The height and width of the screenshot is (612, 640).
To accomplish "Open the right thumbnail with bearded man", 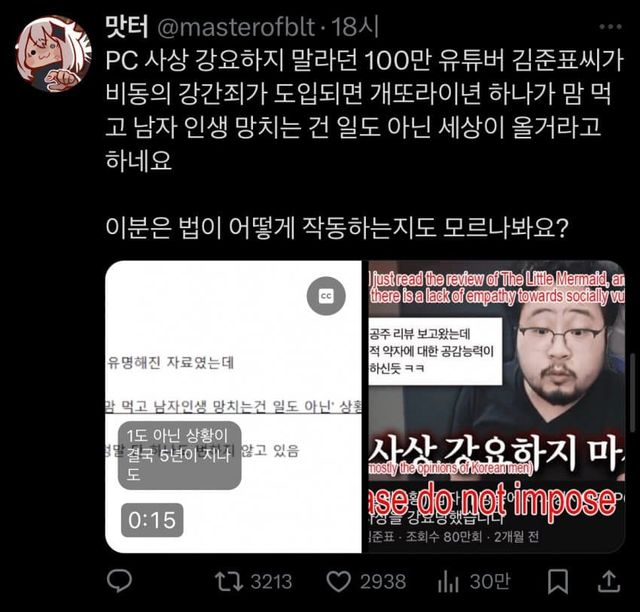I will coord(496,407).
